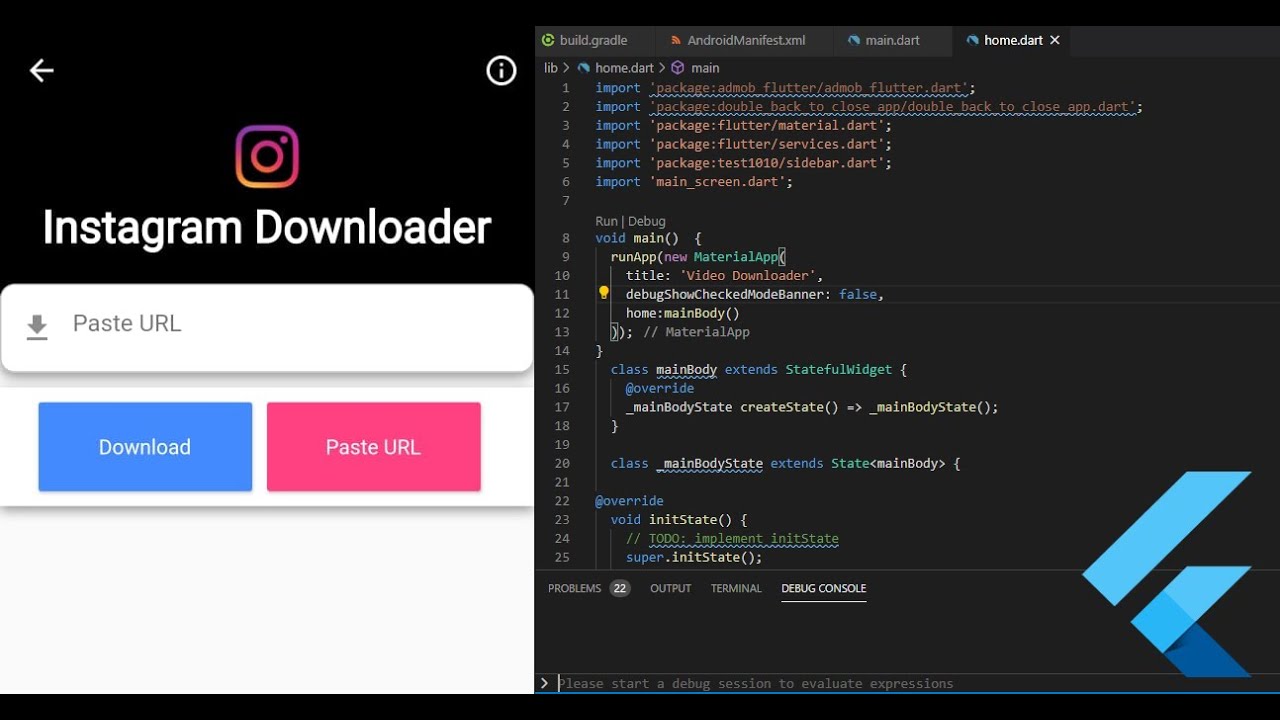Click 'super.initState();' on line 25
Image resolution: width=1280 pixels, height=720 pixels.
pos(694,557)
